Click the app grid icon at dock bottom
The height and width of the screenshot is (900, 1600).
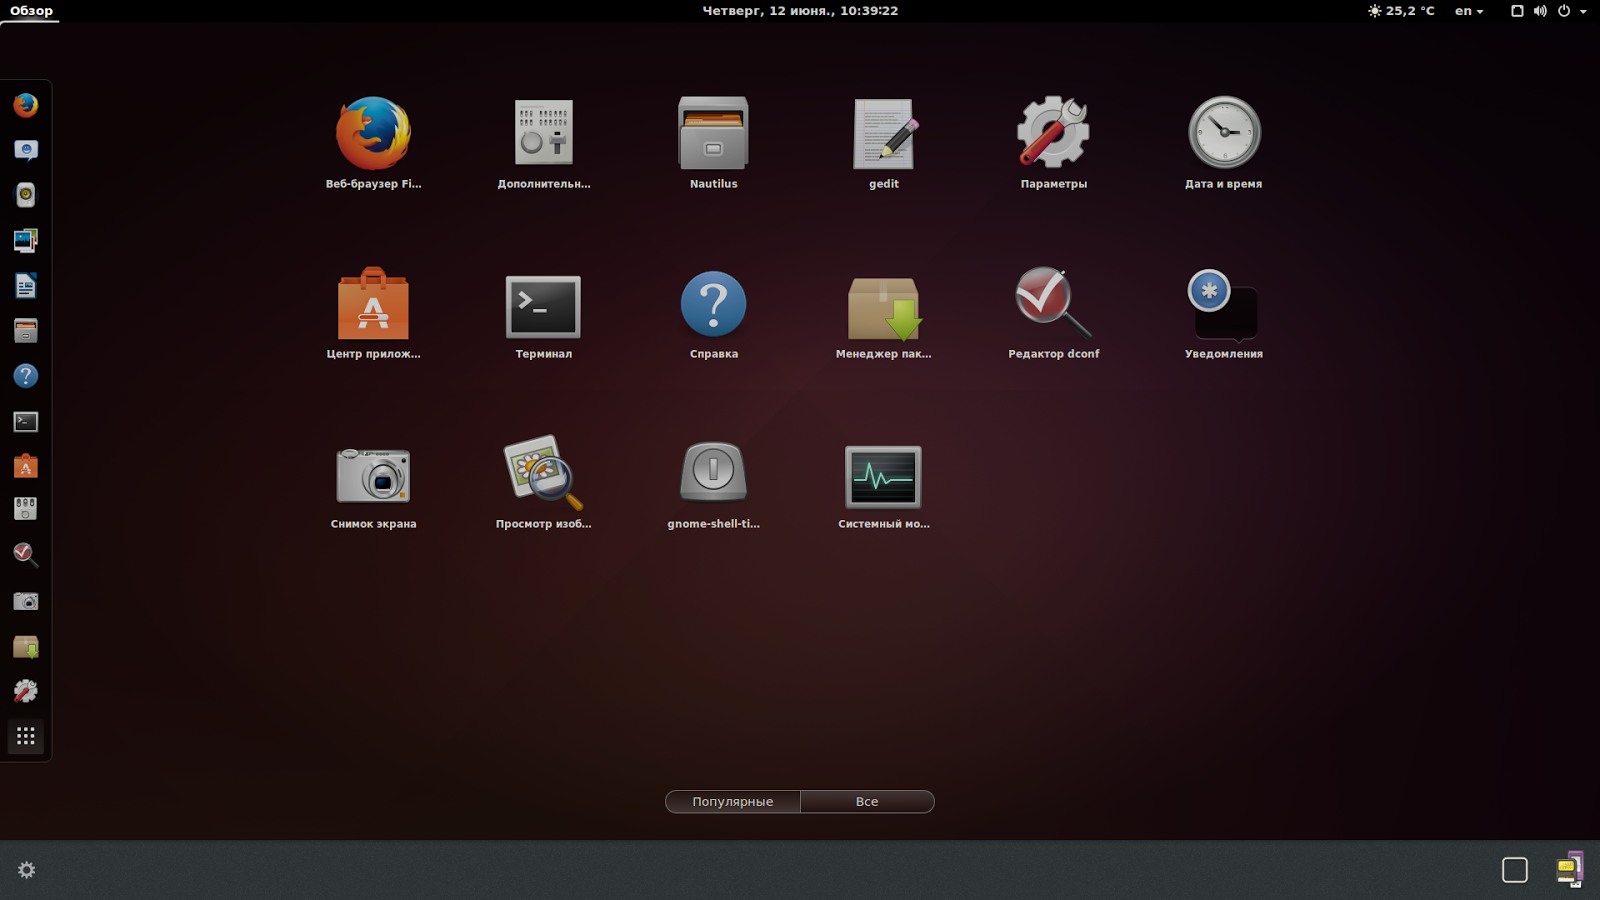25,736
